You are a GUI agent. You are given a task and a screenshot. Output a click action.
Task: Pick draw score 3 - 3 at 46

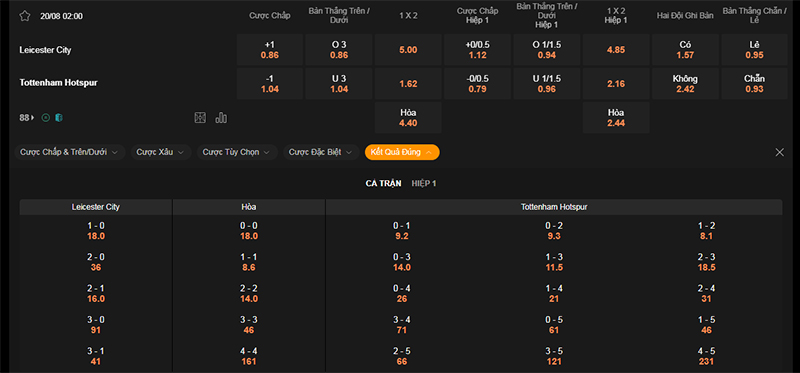pos(249,325)
